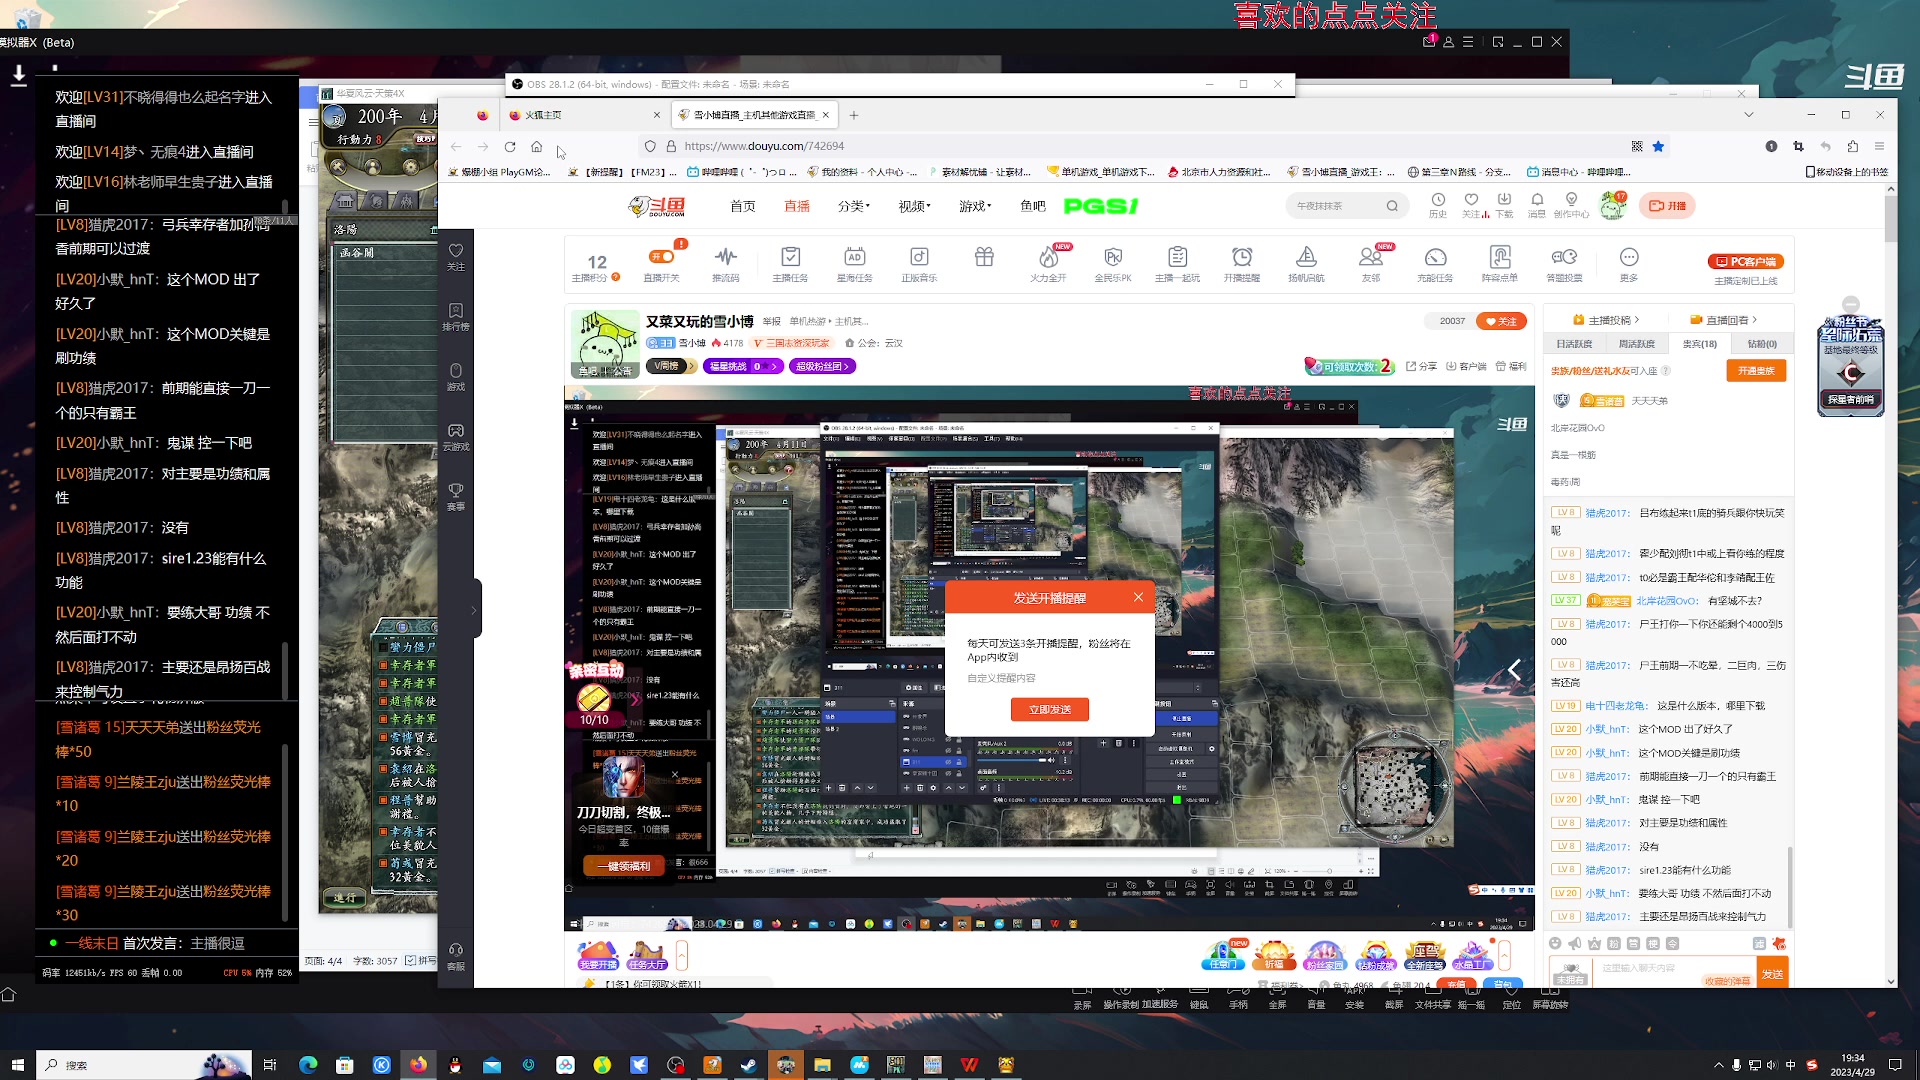Switch to the 周活跃度 tab
1920x1080 pixels.
[x=1637, y=344]
